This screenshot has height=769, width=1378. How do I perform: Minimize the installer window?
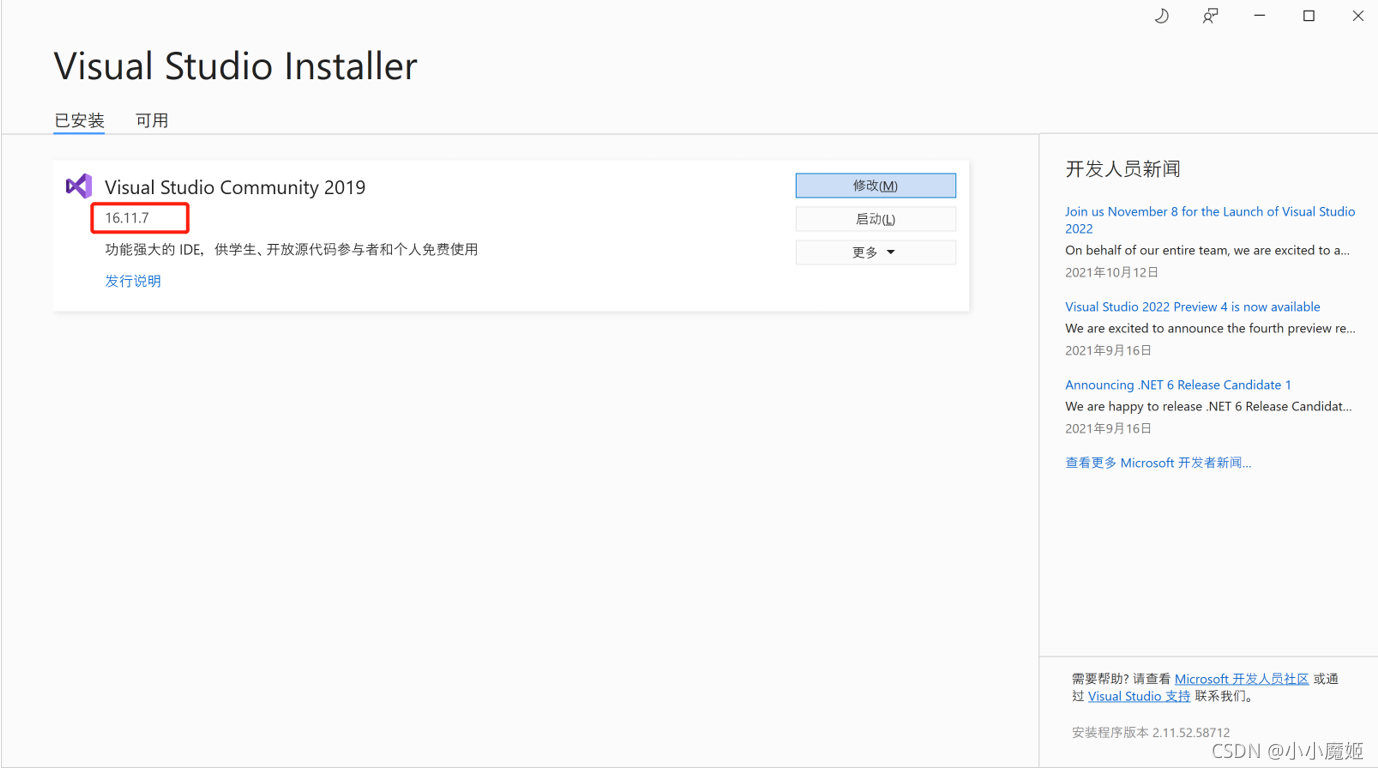coord(1259,16)
